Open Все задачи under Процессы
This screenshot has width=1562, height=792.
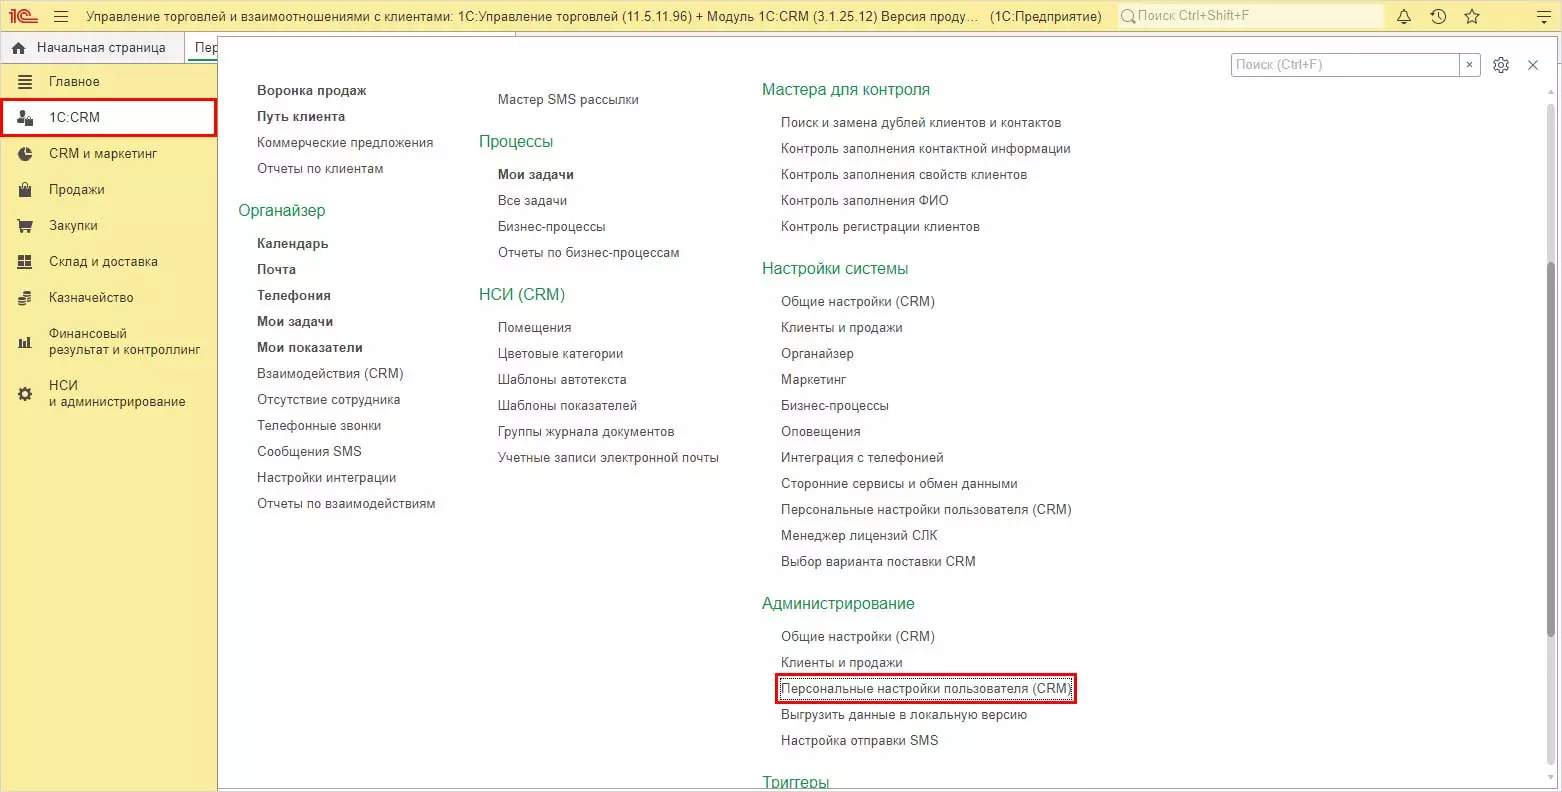point(532,201)
